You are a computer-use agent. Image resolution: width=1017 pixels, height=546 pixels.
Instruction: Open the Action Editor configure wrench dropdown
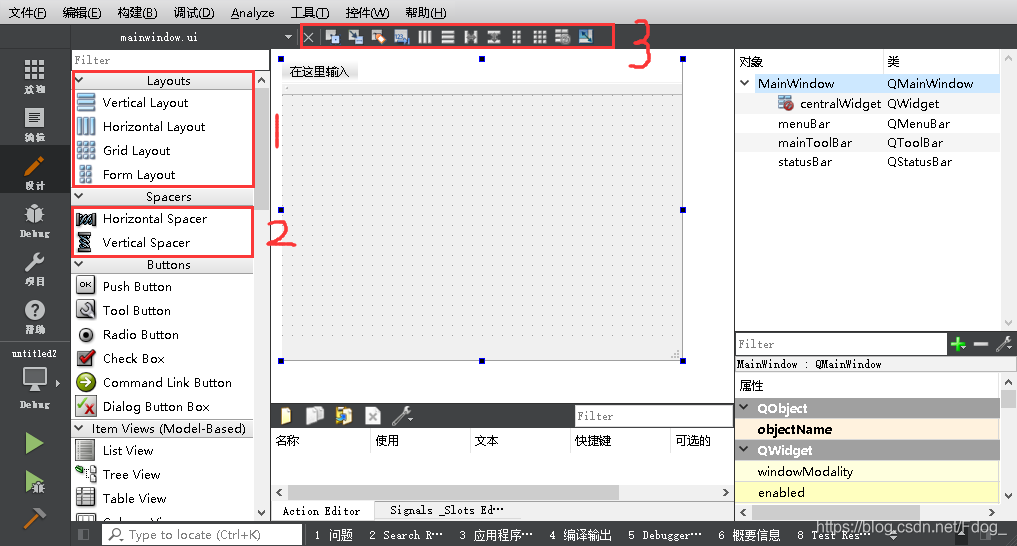[x=403, y=416]
